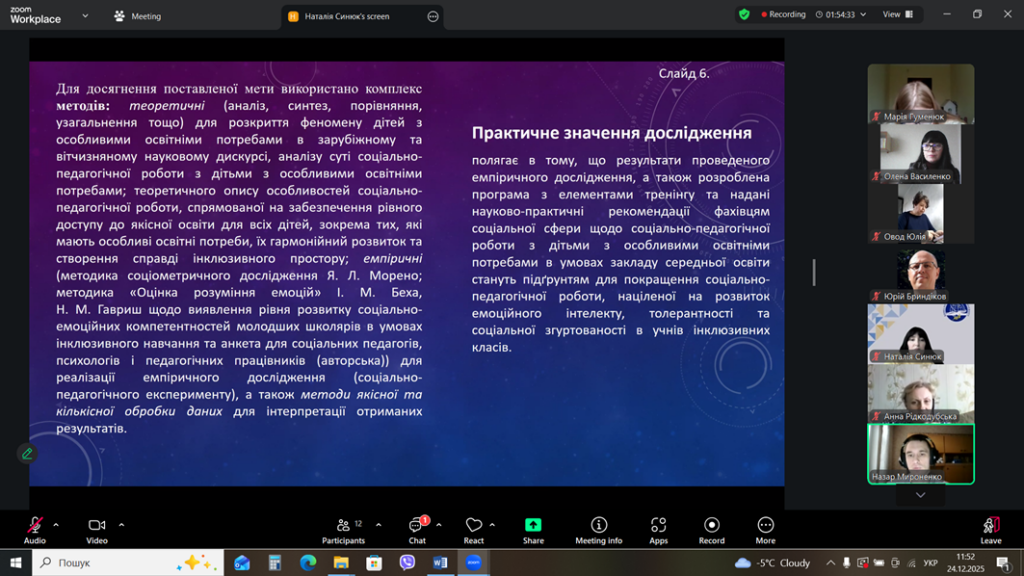Expand the Zoom Workplace dropdown arrow
The height and width of the screenshot is (576, 1024).
tap(84, 16)
